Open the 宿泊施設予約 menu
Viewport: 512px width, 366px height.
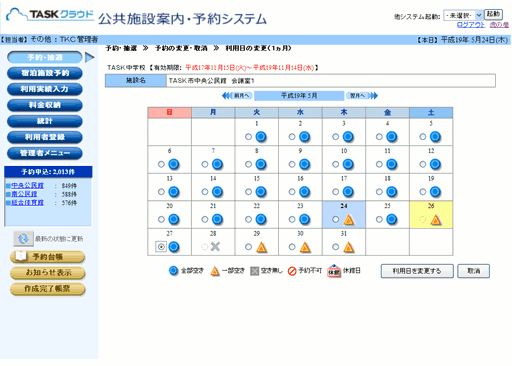pos(45,73)
